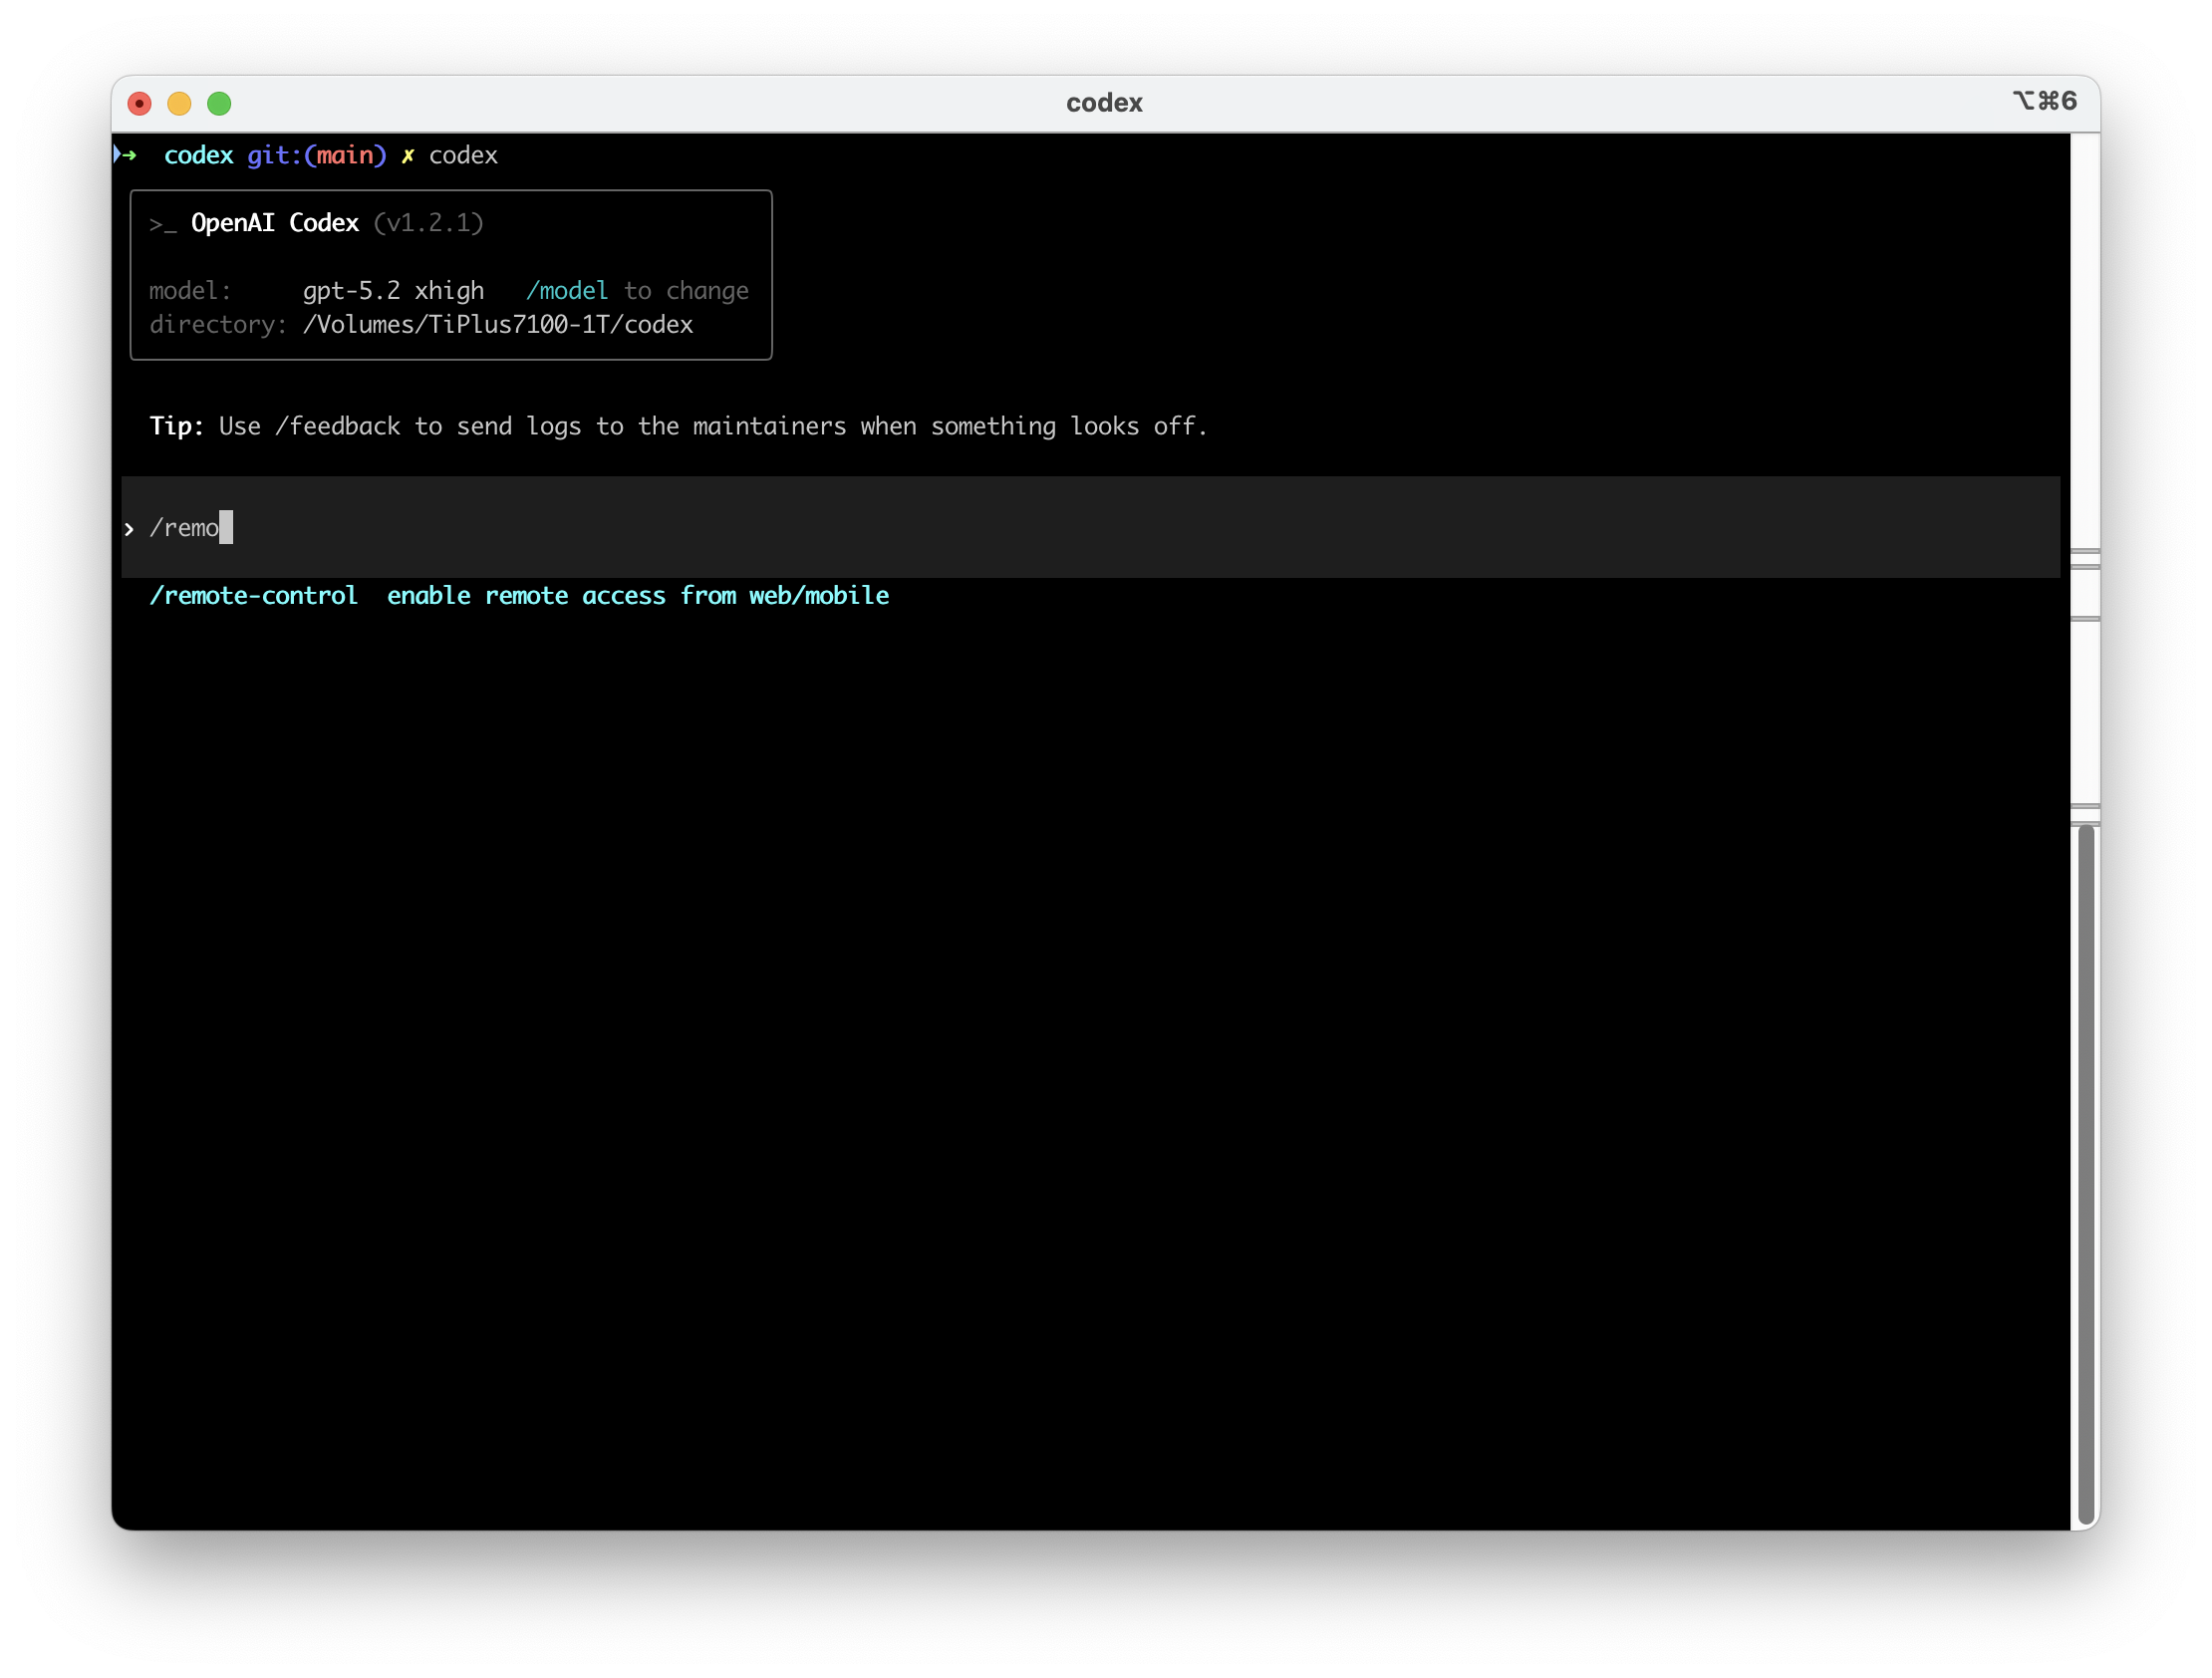Click the third scrollbar mark from the top
The height and width of the screenshot is (1678, 2212).
2085,620
